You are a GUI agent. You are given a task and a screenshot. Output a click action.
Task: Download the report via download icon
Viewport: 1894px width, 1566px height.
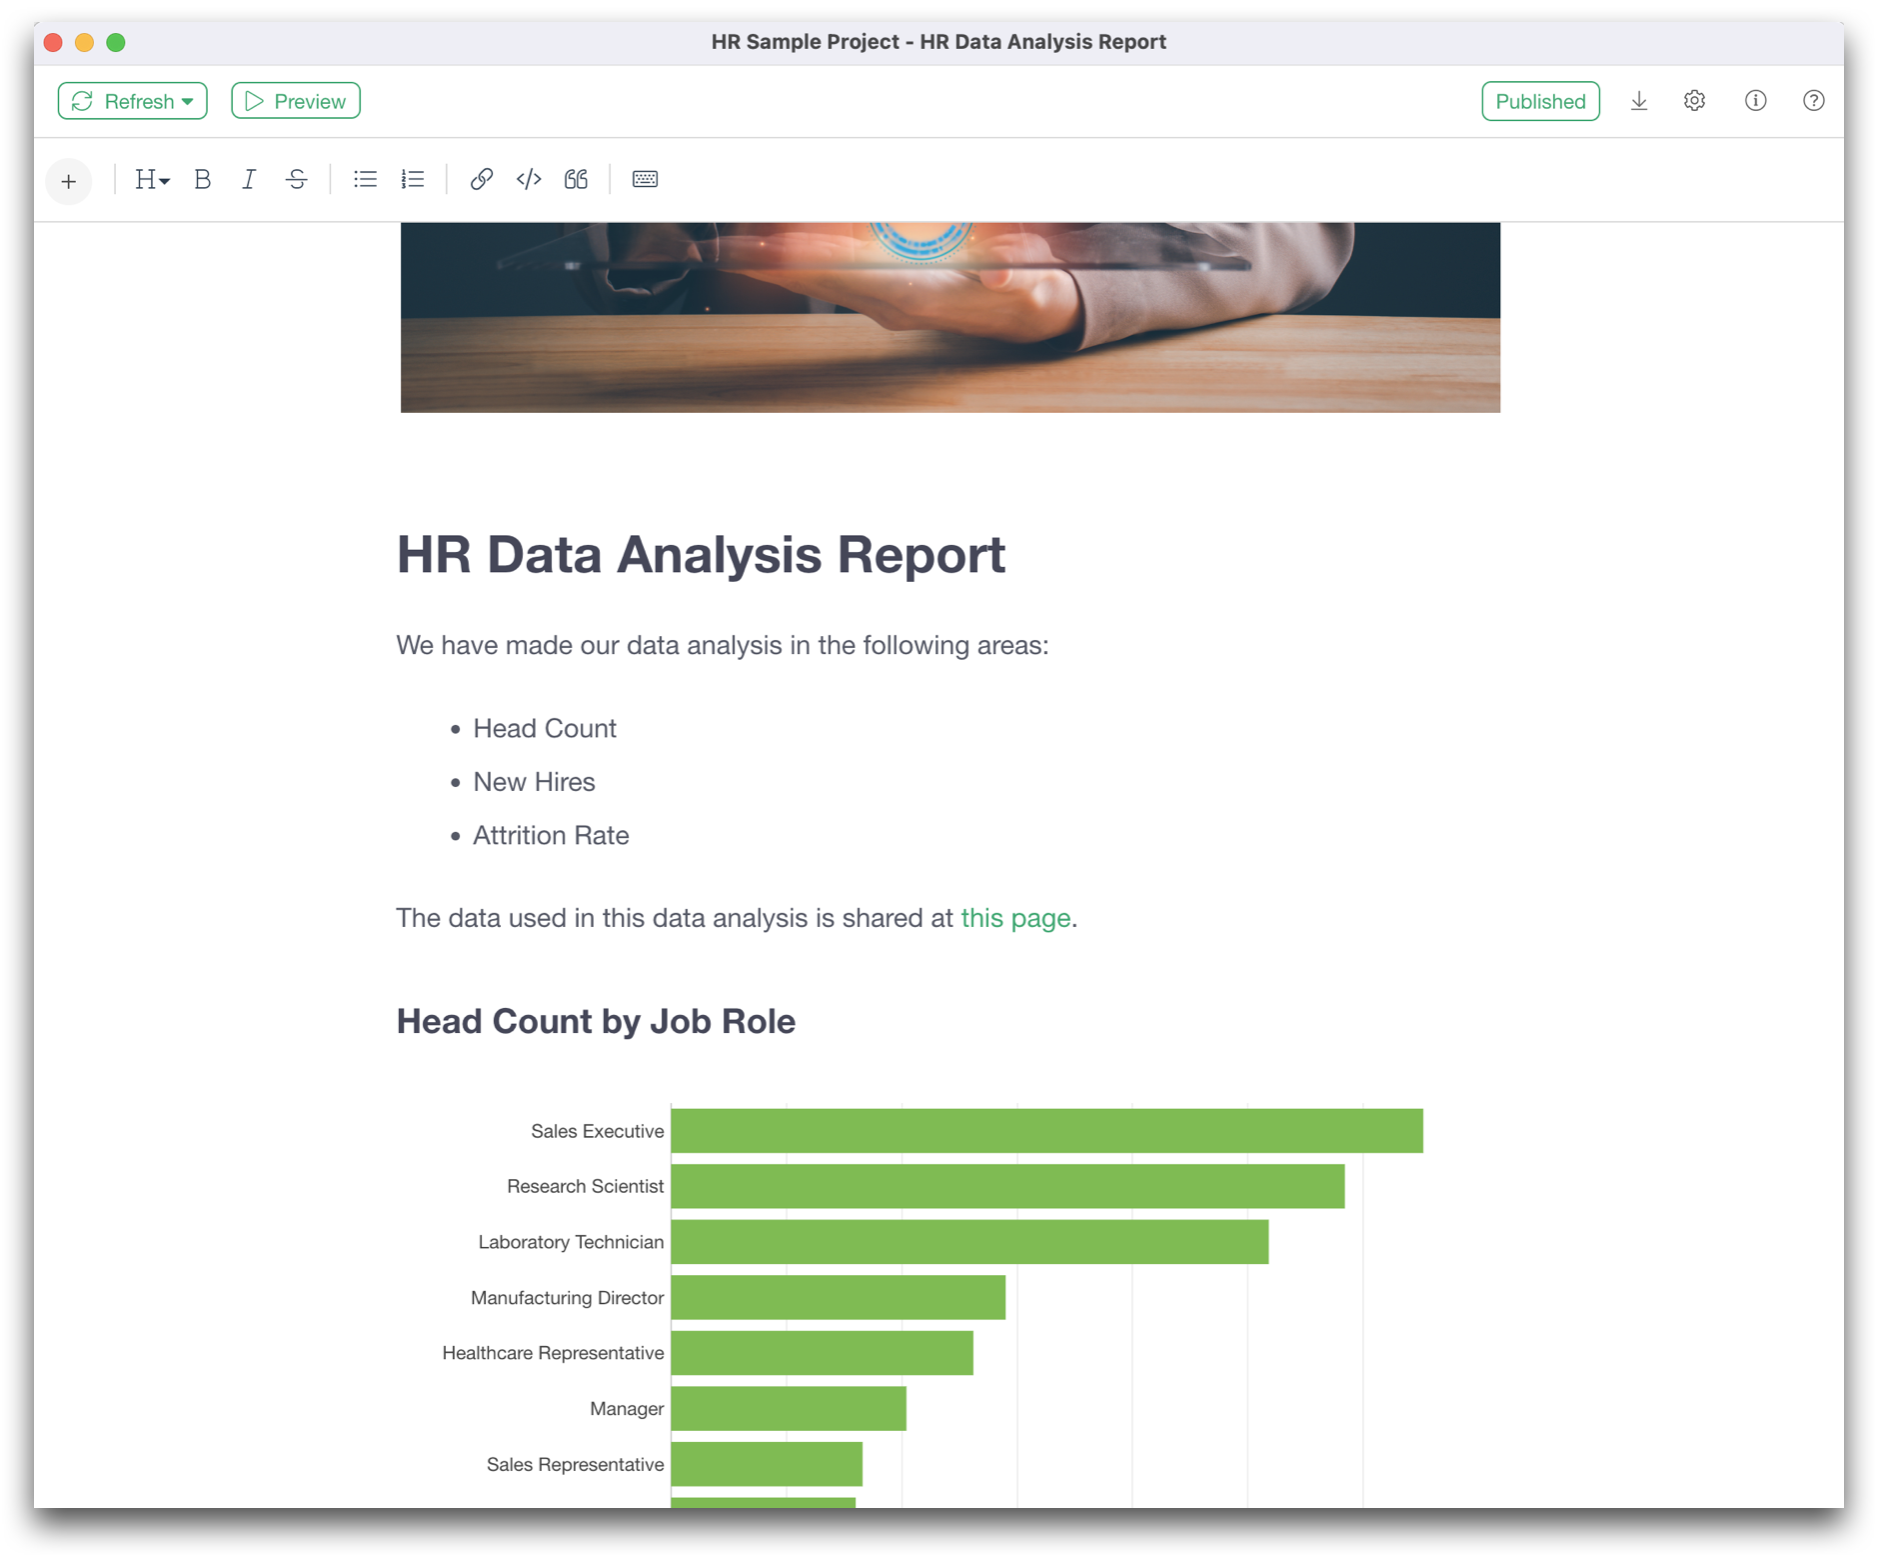click(1638, 102)
